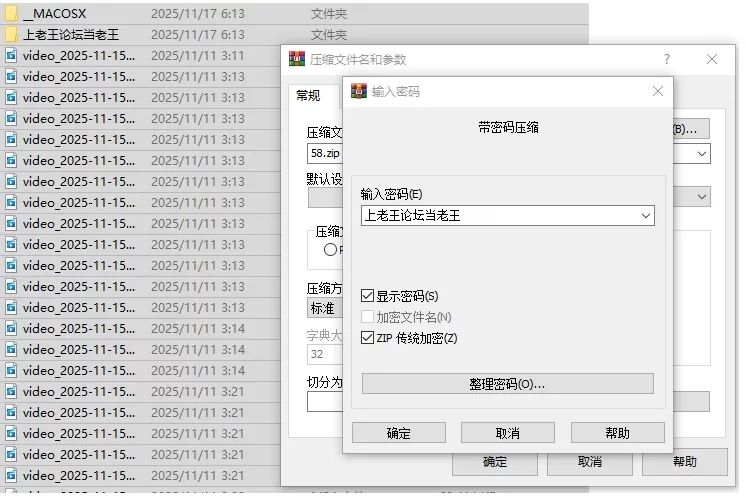The height and width of the screenshot is (500, 746).
Task: Click 文件夹 type in the __MACOSX row
Action: coord(329,14)
